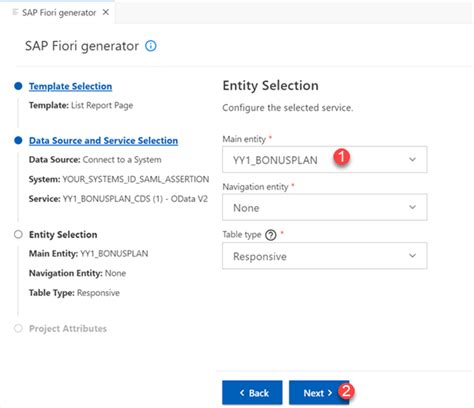This screenshot has width=474, height=408.
Task: Select the SAP Fiori generator tab
Action: (x=58, y=13)
